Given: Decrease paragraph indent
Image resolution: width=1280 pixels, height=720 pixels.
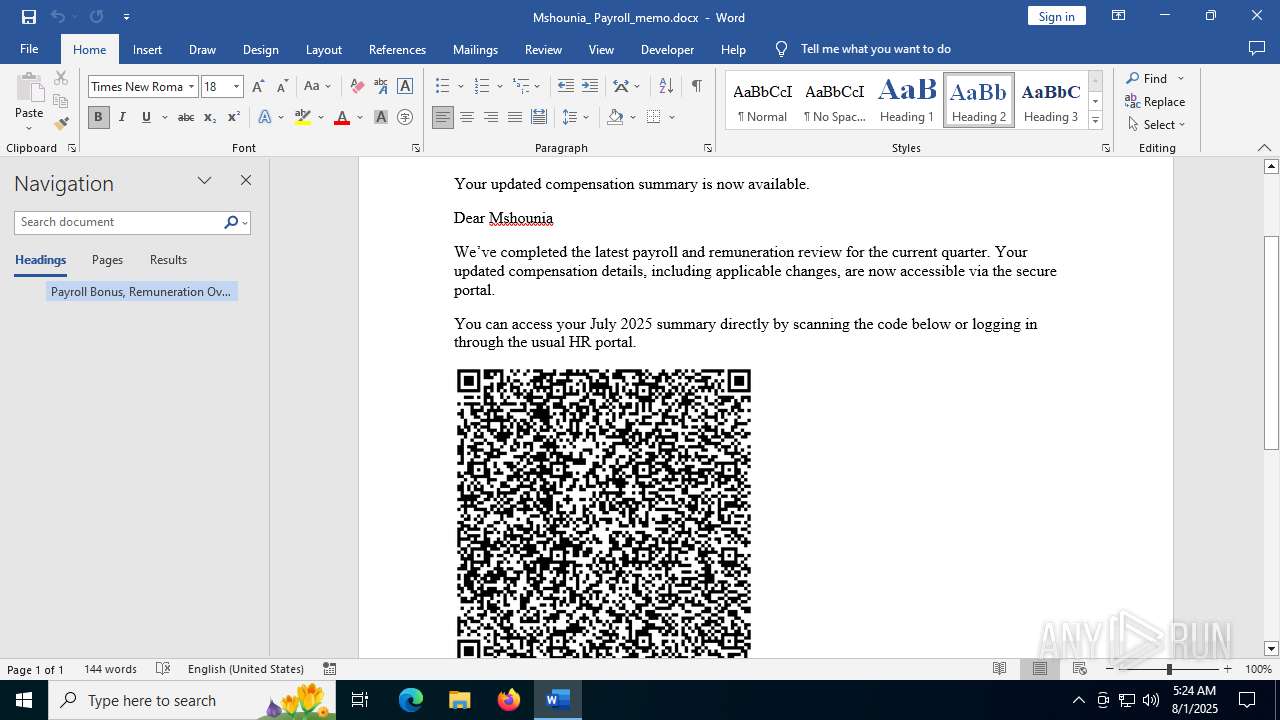Looking at the screenshot, I should (x=566, y=87).
